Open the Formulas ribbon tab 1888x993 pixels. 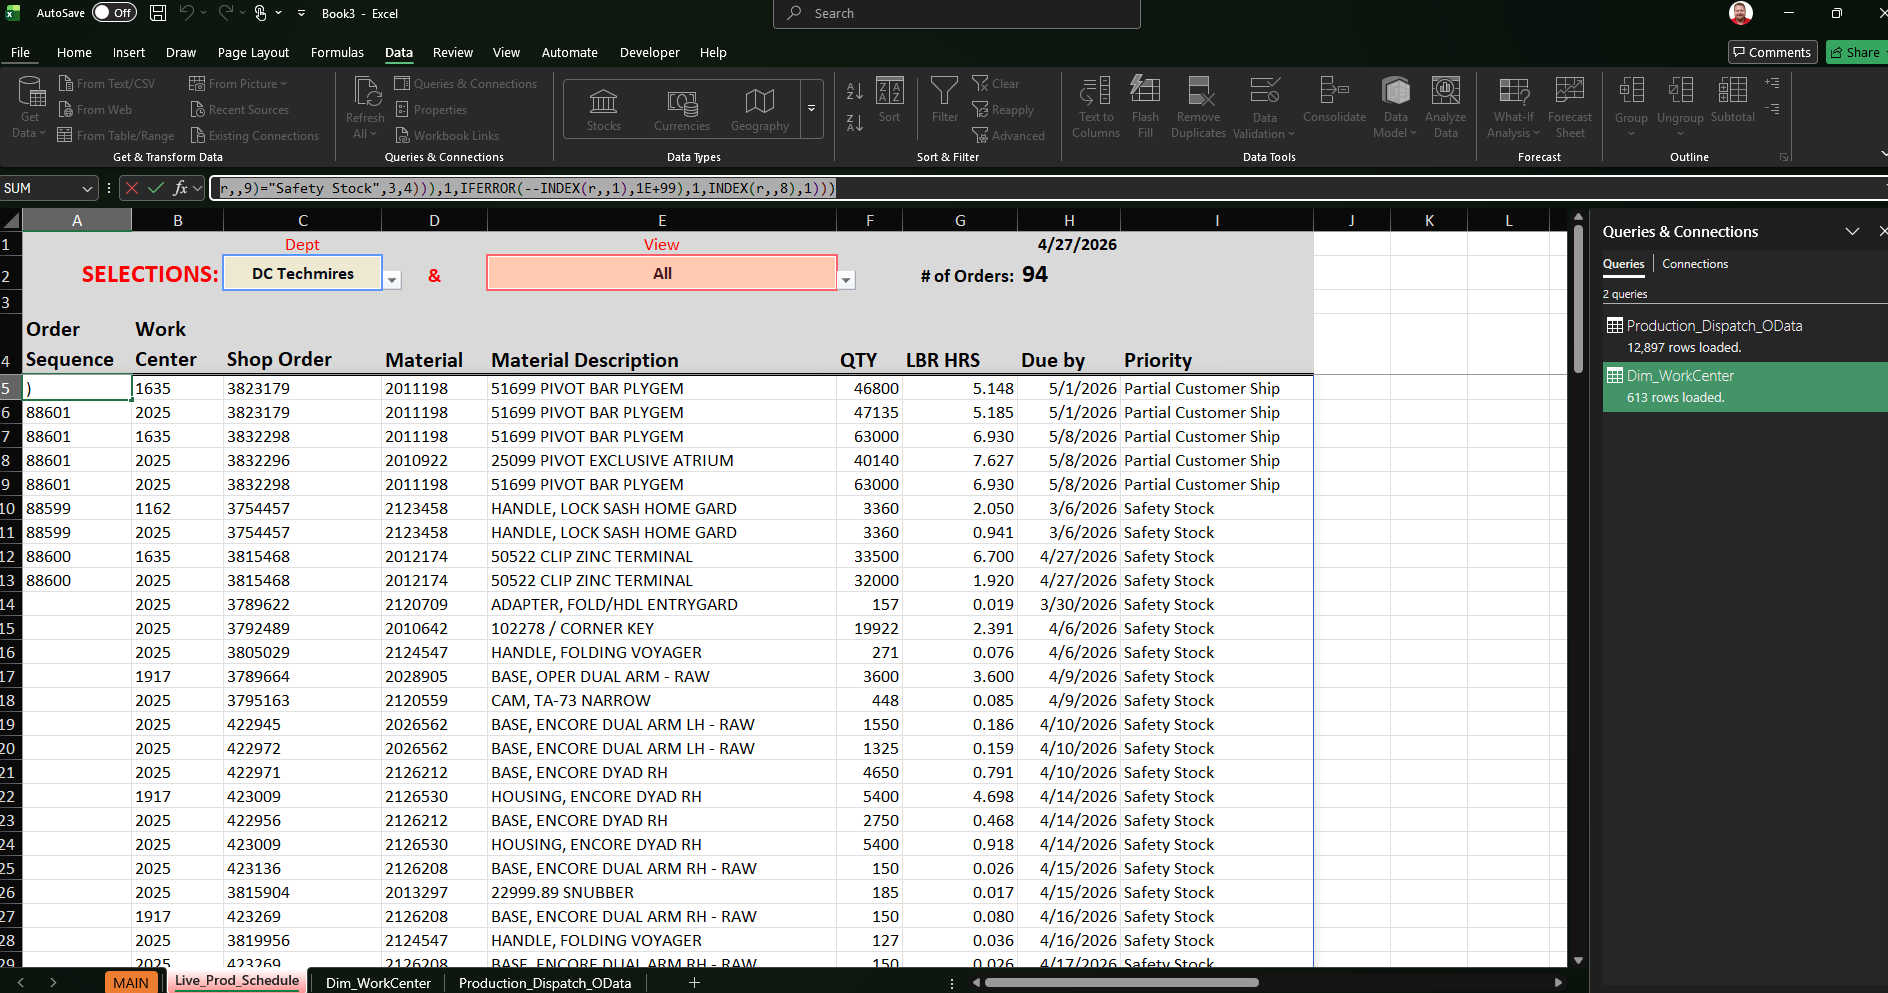pyautogui.click(x=337, y=52)
